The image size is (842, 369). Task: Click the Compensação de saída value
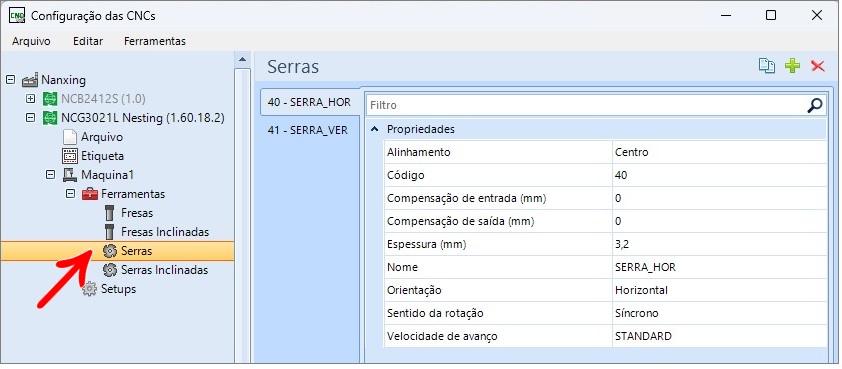point(719,221)
